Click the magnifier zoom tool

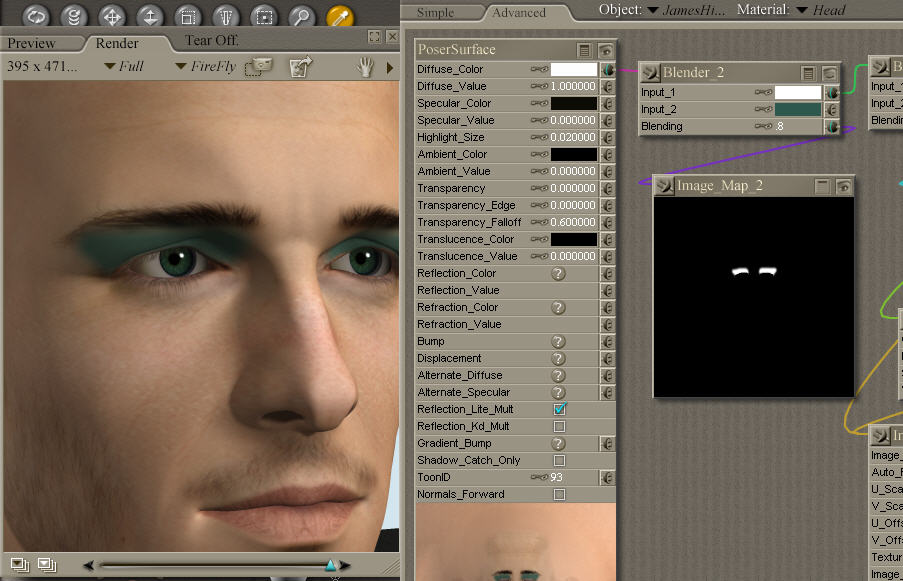(301, 16)
